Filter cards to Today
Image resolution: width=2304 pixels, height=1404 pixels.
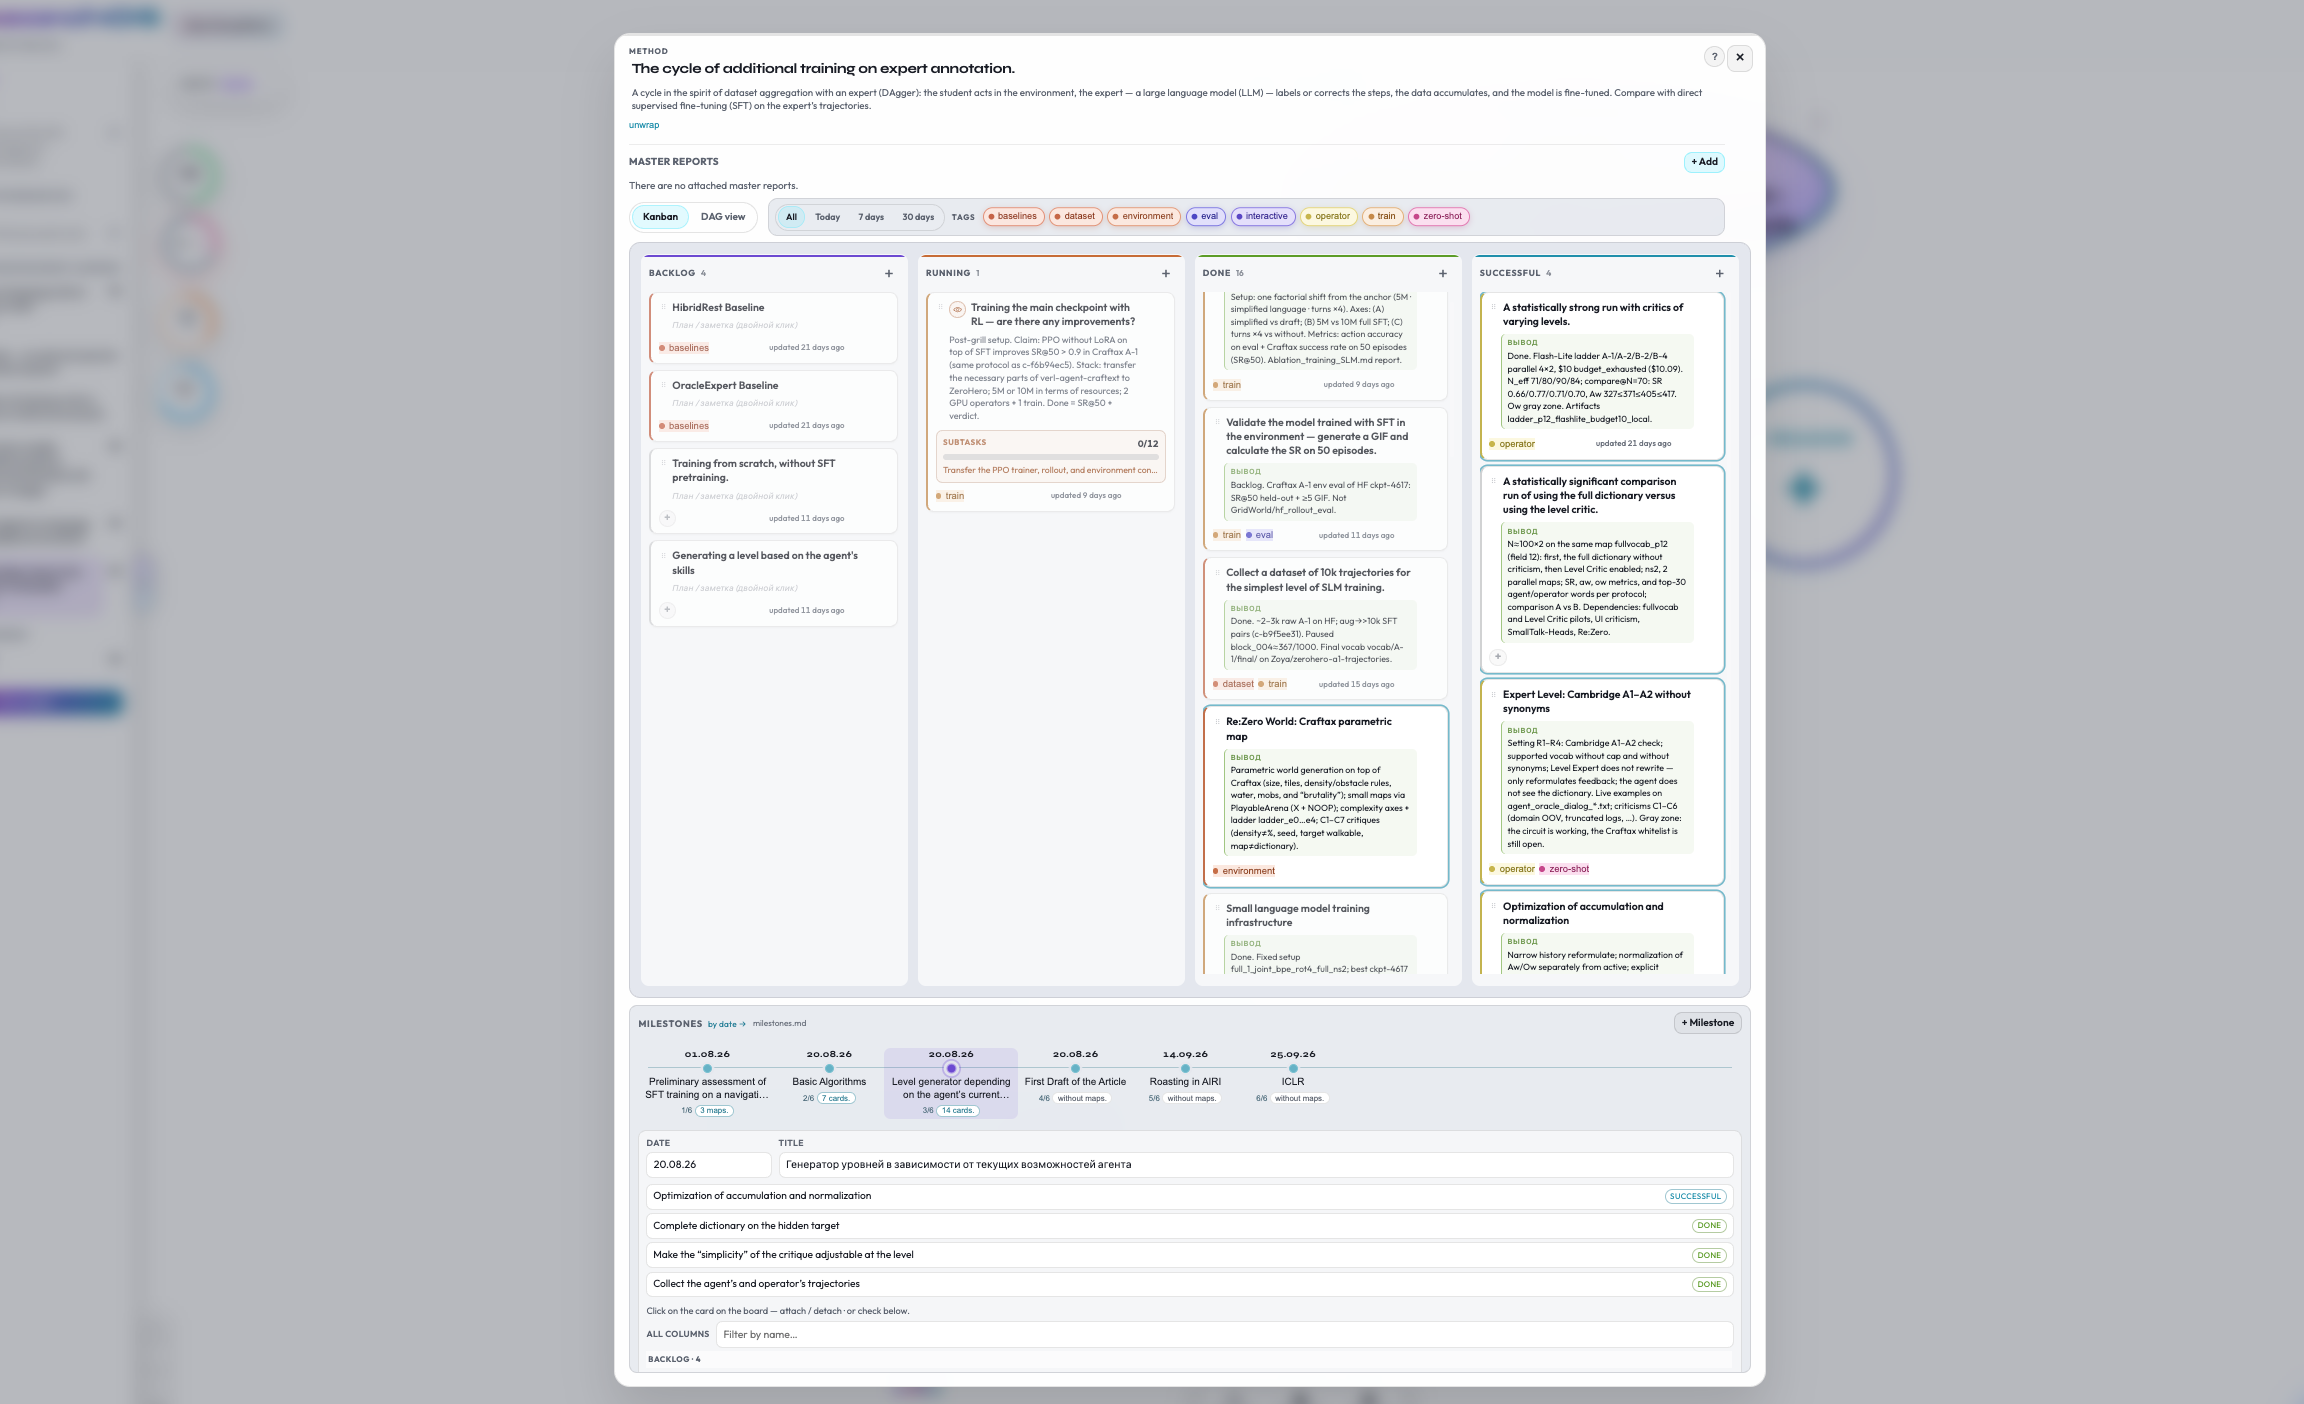pyautogui.click(x=827, y=217)
